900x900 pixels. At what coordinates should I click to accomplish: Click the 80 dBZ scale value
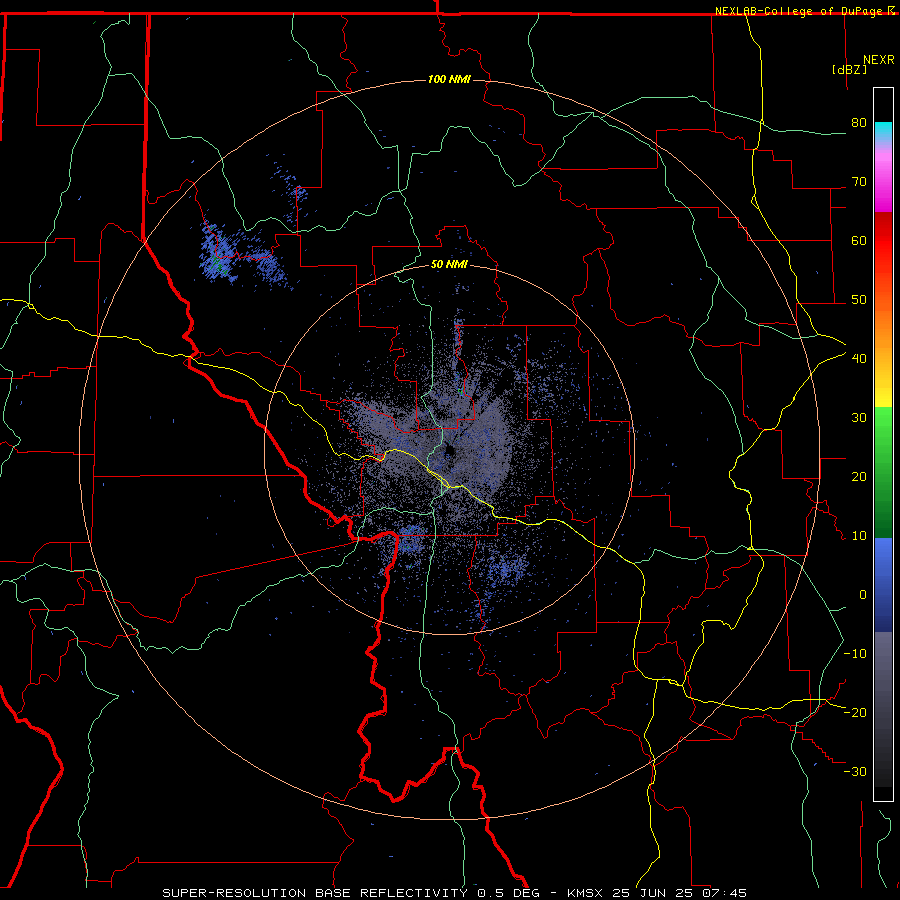859,123
